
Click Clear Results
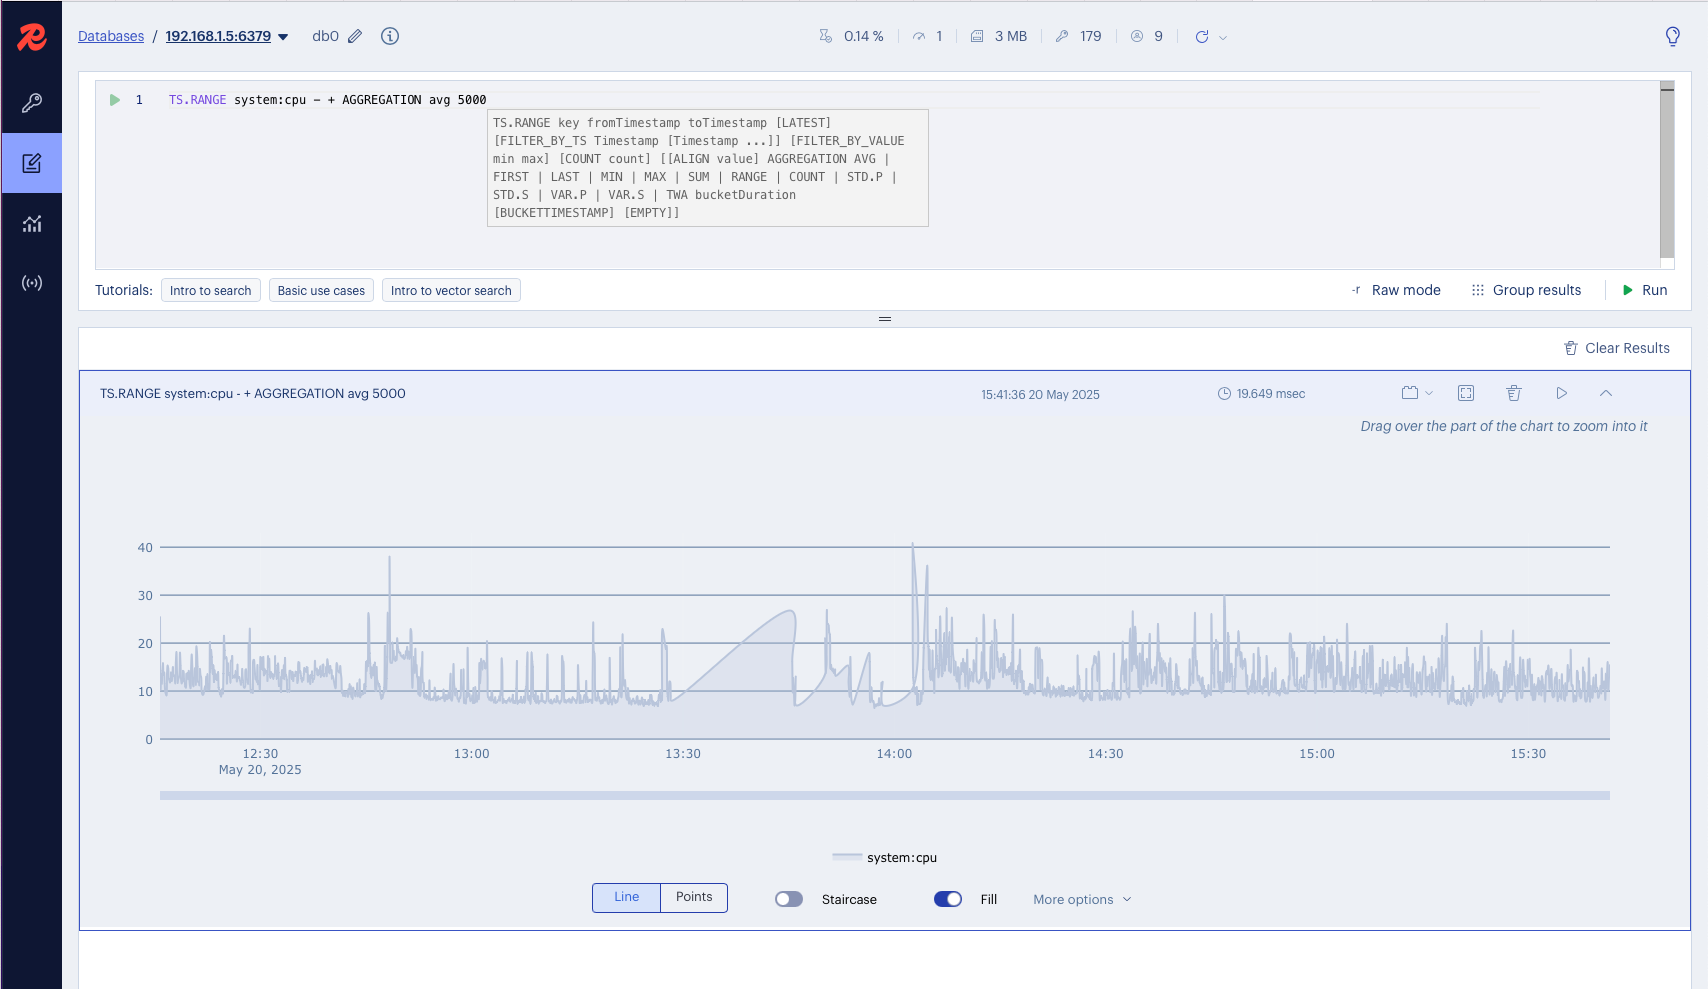1617,348
